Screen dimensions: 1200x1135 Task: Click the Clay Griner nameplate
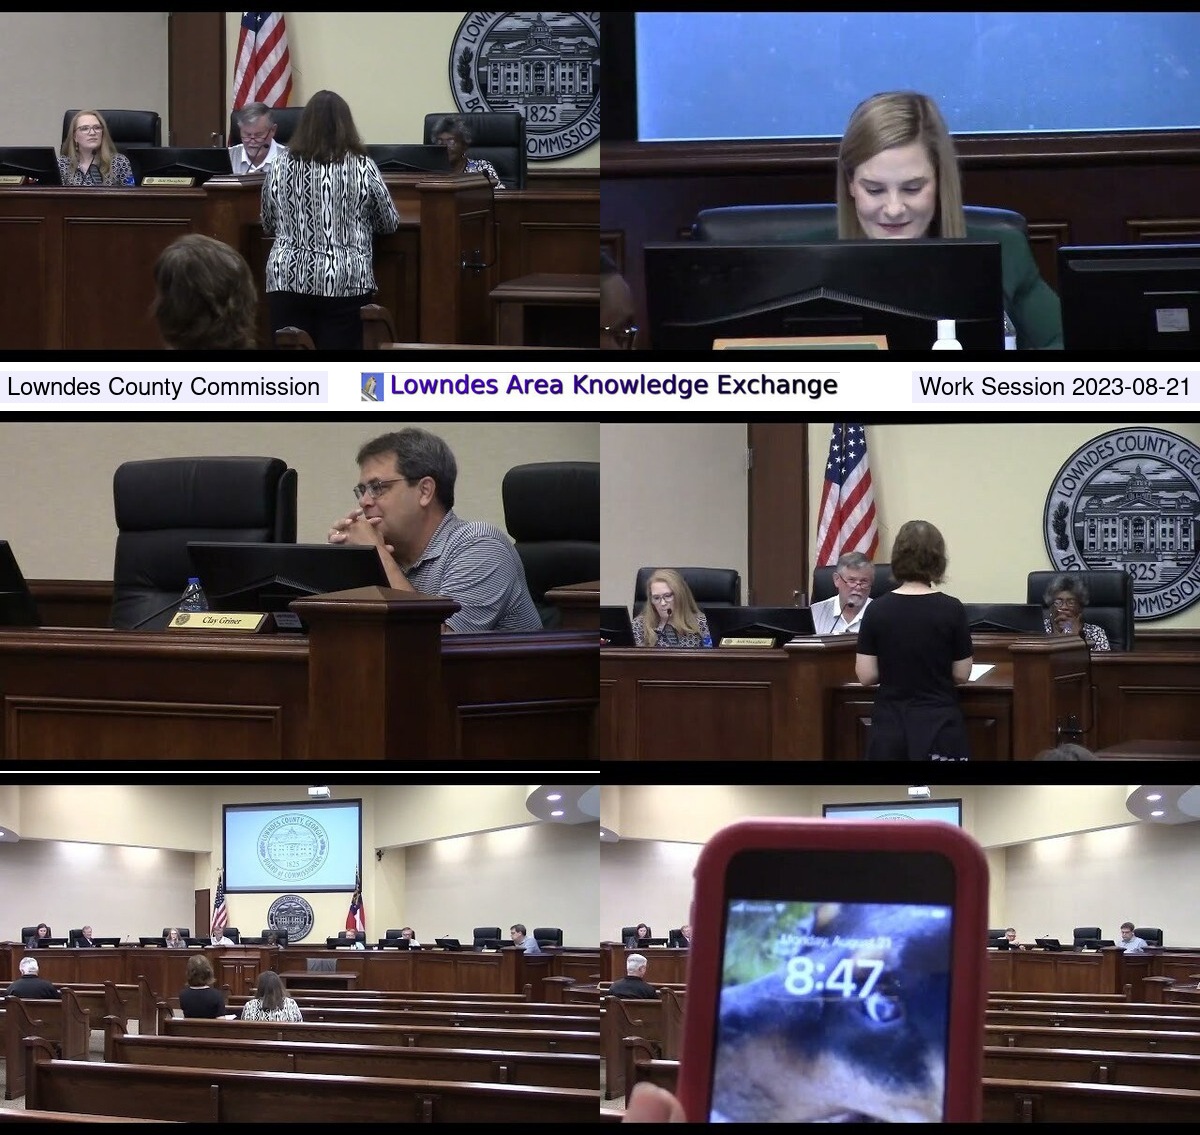click(x=217, y=621)
